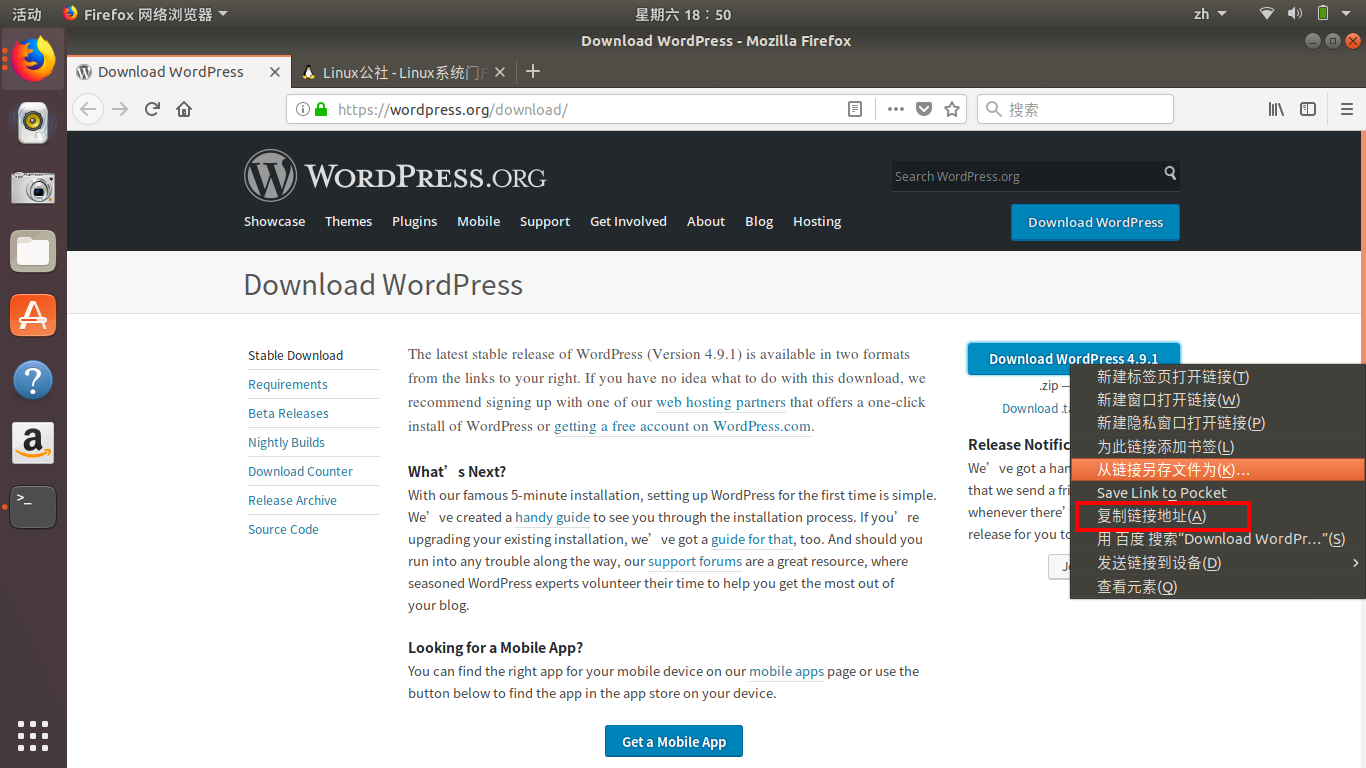Click the WordPress.org search magnifier icon
The image size is (1366, 768).
1170,174
